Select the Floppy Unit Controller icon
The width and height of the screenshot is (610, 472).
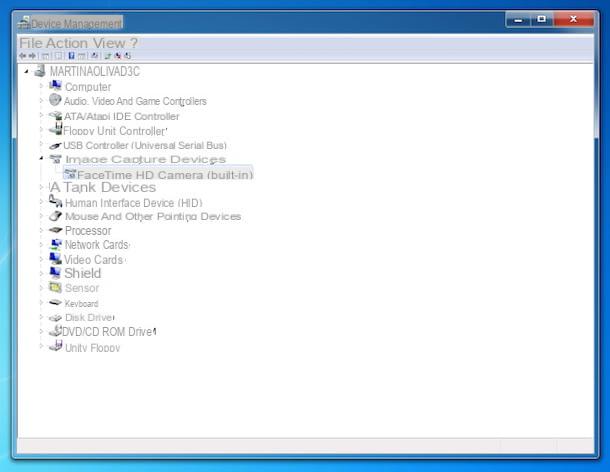56,129
